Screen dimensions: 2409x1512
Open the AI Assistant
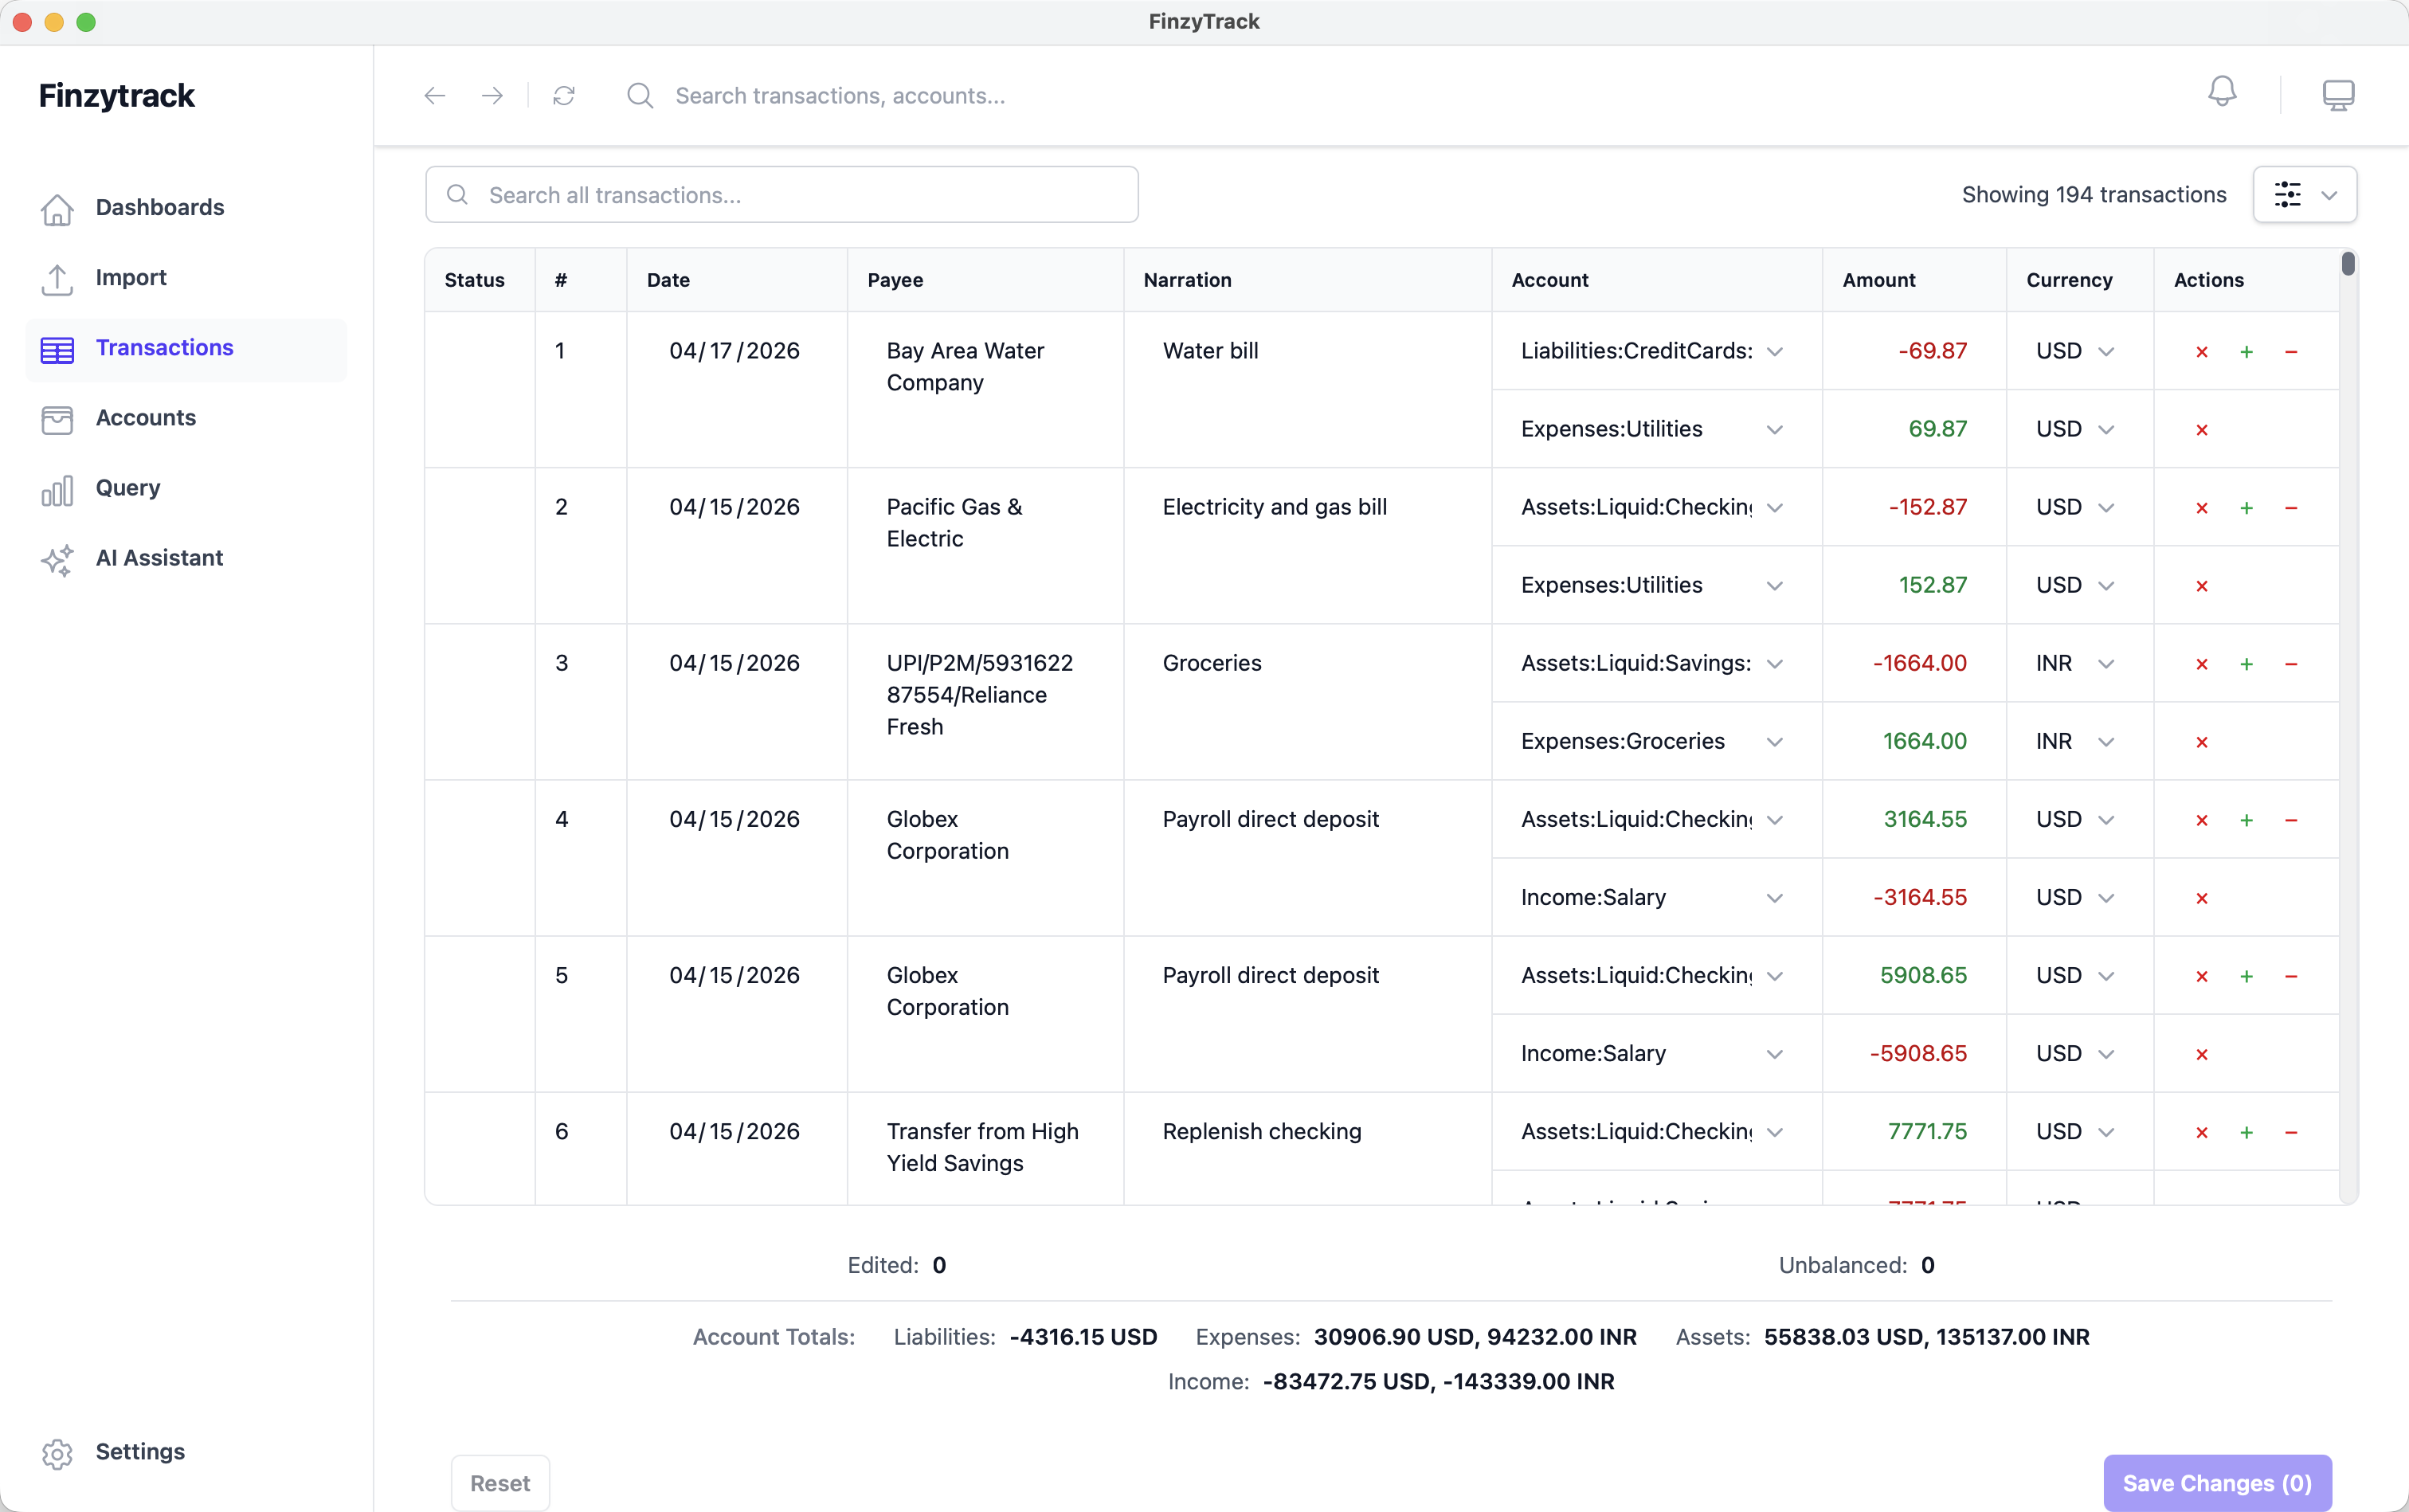click(x=186, y=558)
